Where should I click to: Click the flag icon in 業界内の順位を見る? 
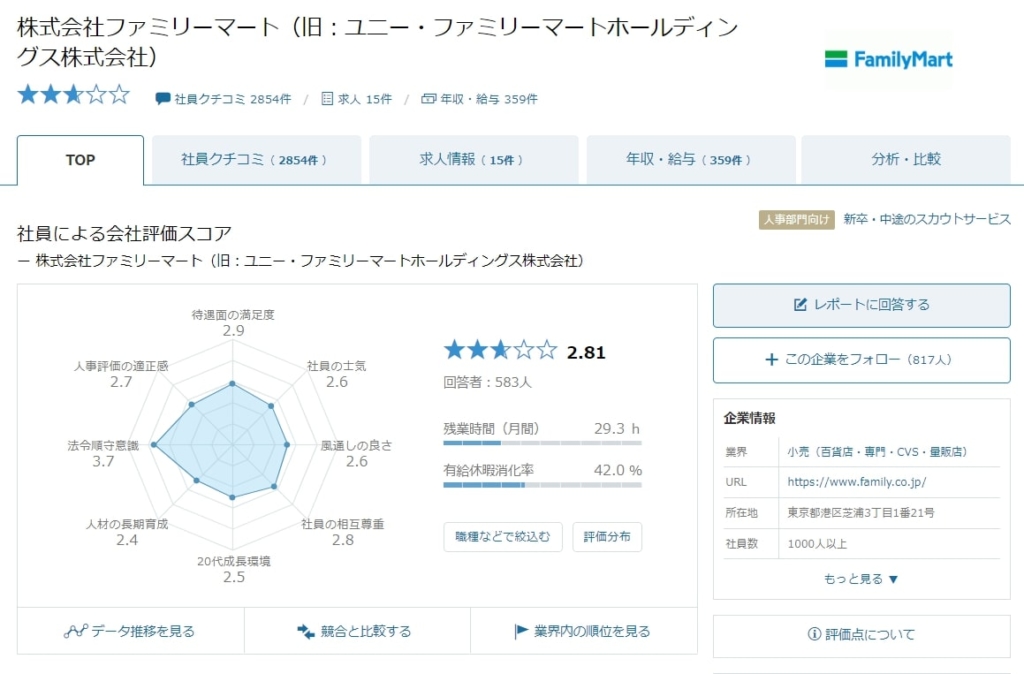[x=521, y=631]
